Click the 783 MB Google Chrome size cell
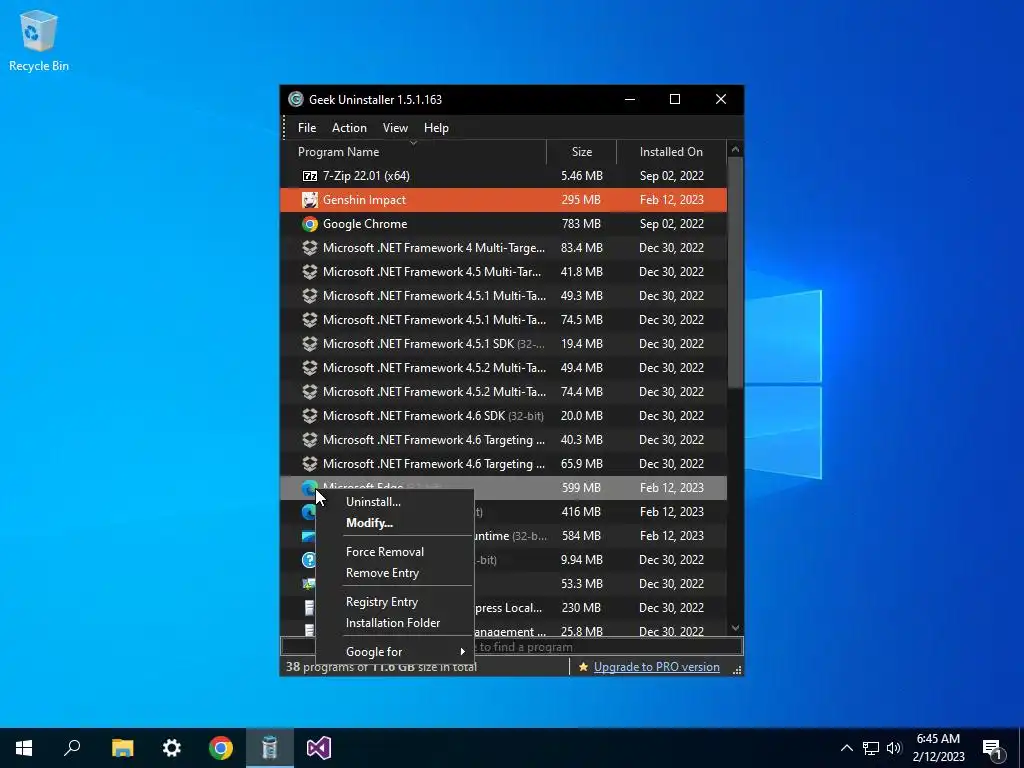 pos(581,224)
